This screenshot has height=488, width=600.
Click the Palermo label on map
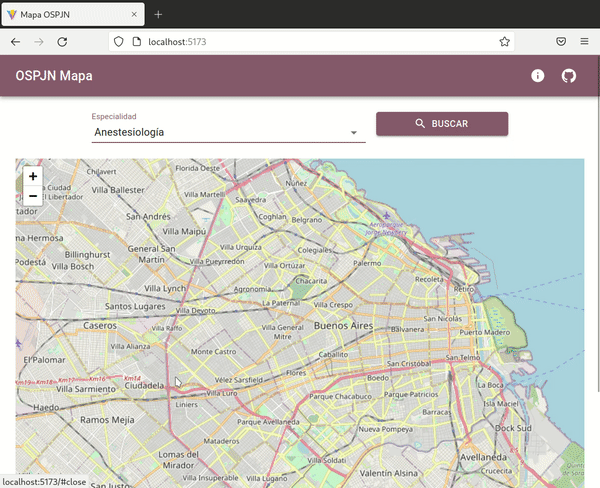[x=367, y=263]
